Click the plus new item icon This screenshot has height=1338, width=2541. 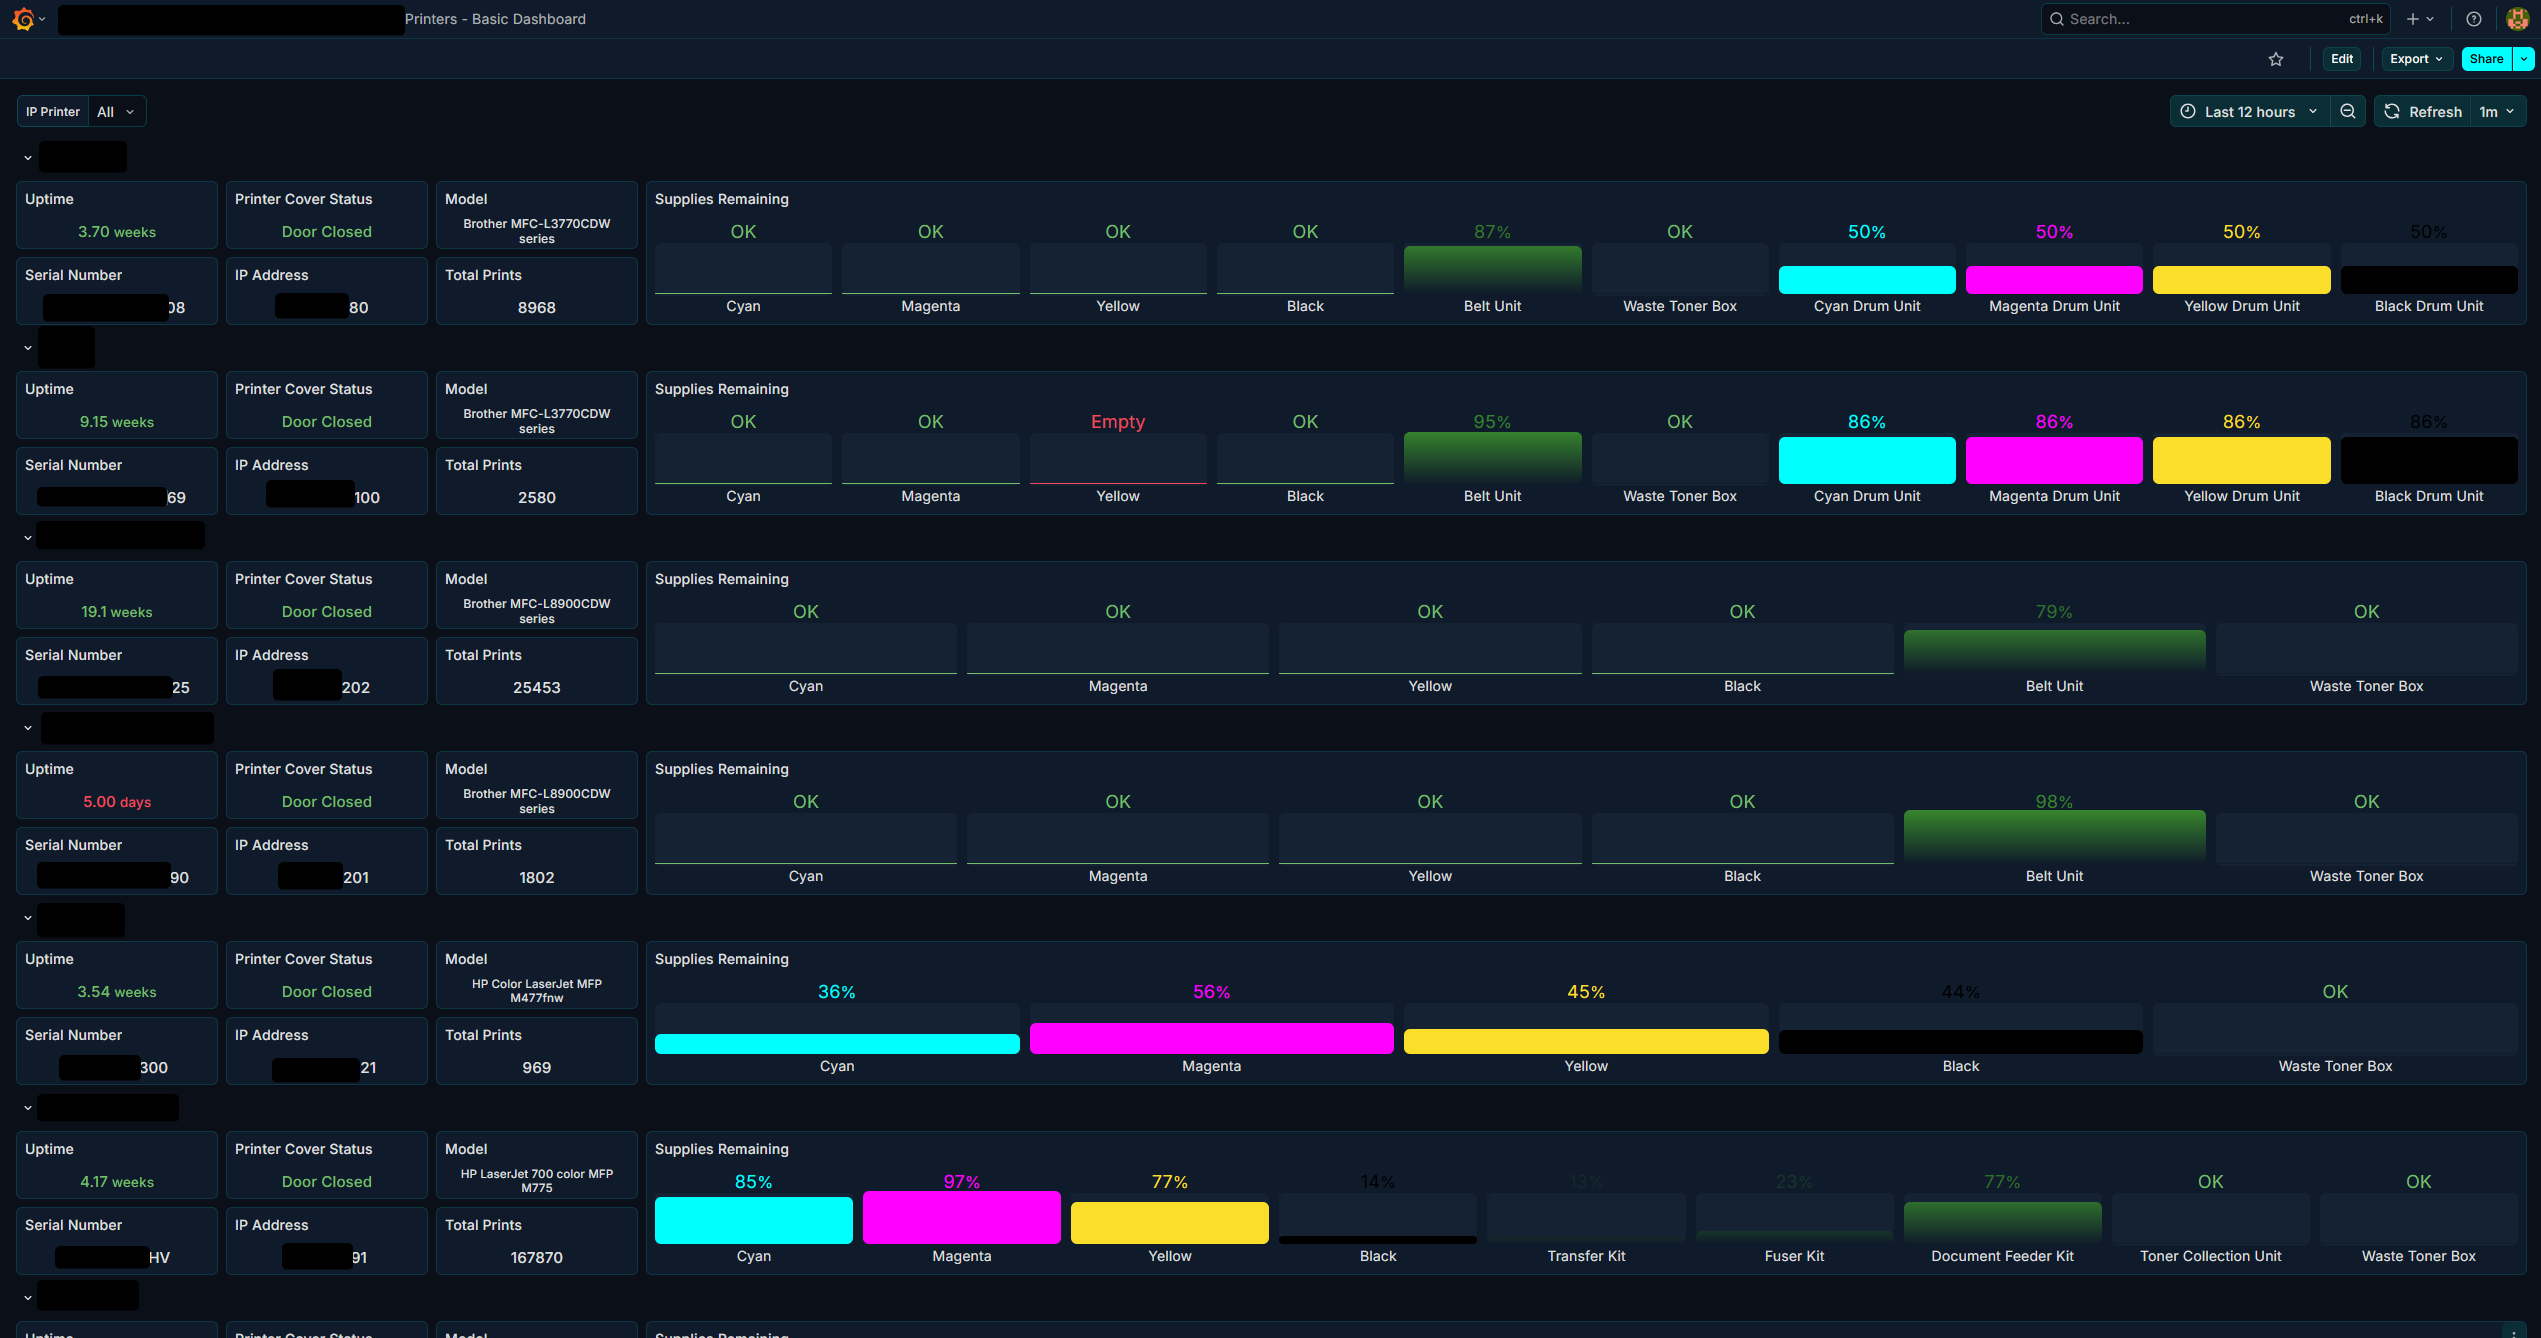pyautogui.click(x=2413, y=19)
